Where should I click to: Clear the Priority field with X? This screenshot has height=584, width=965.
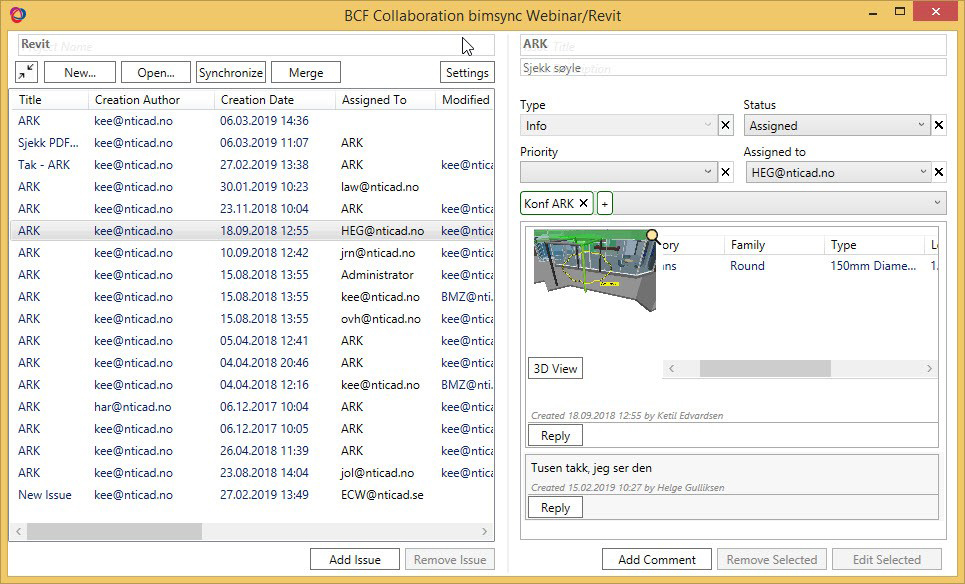[x=726, y=173]
